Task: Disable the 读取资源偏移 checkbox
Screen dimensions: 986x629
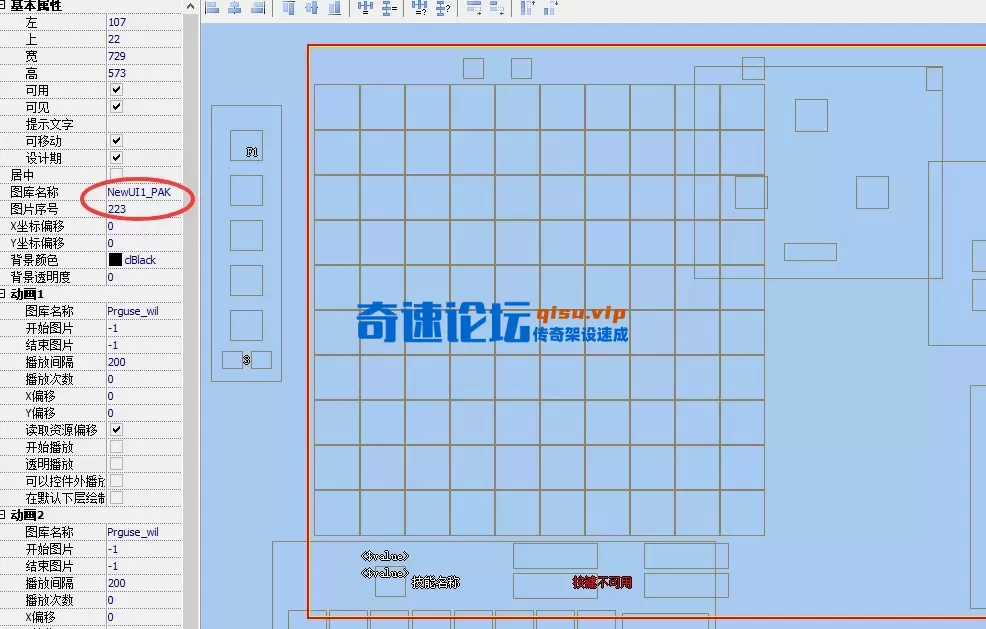Action: coord(117,429)
